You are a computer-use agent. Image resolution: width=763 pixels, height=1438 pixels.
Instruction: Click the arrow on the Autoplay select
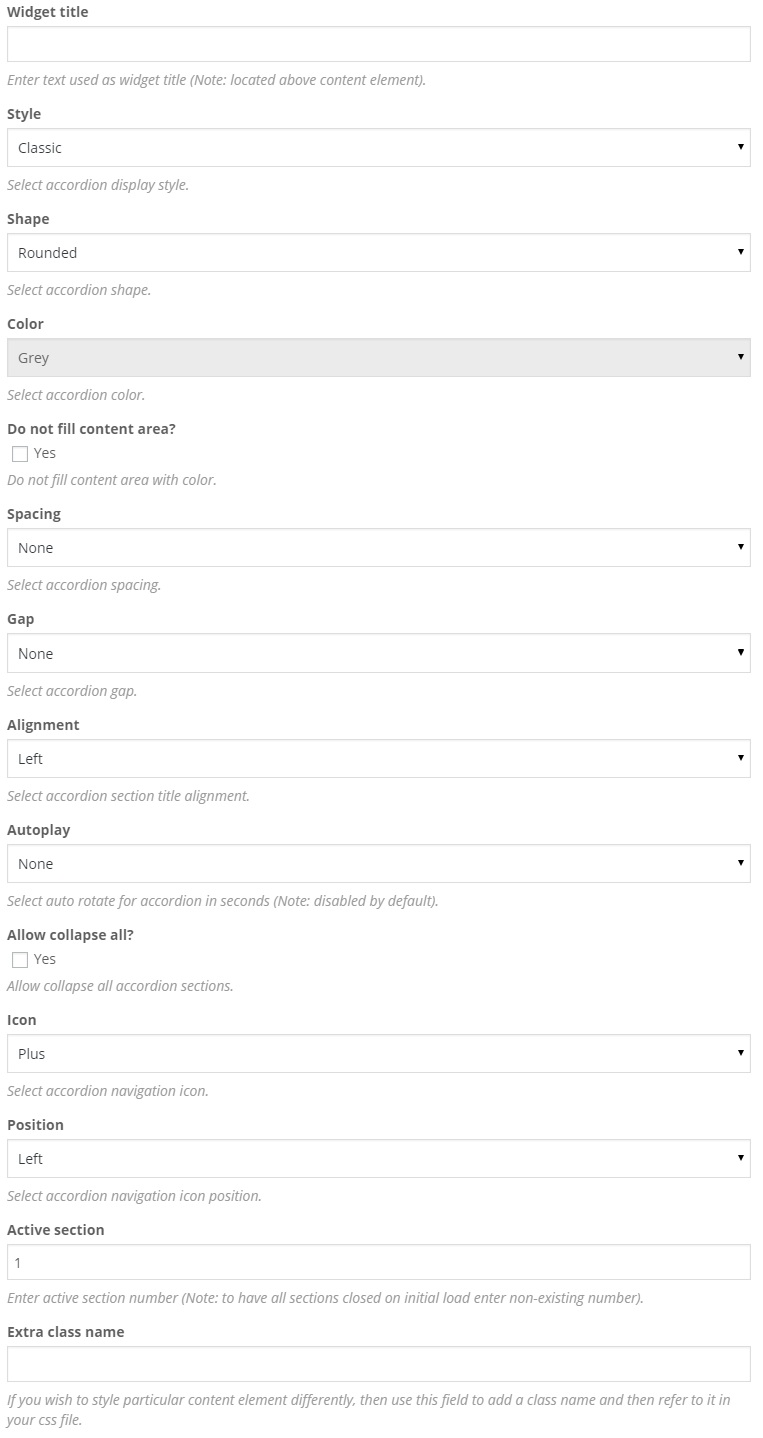(x=740, y=863)
